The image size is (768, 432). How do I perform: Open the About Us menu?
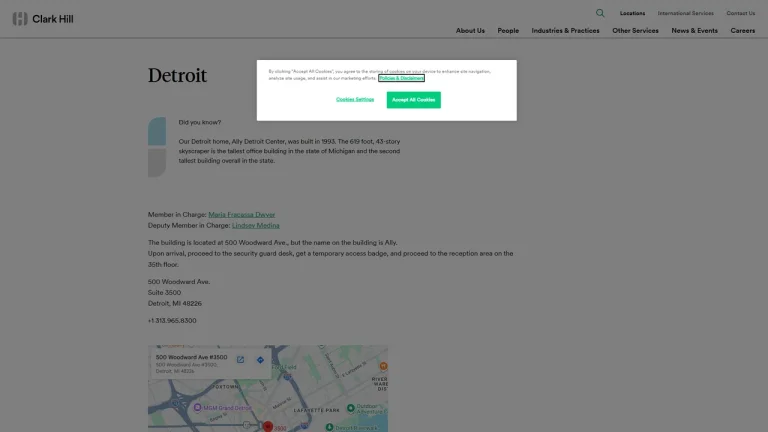pos(470,30)
